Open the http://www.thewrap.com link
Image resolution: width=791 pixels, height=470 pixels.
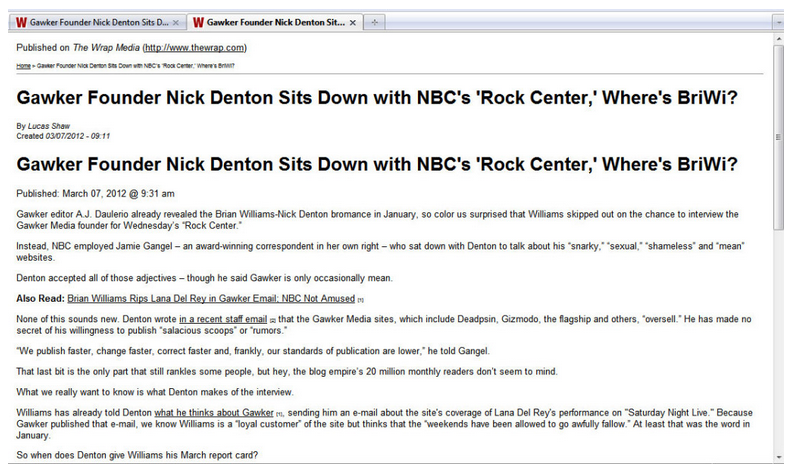pyautogui.click(x=194, y=47)
